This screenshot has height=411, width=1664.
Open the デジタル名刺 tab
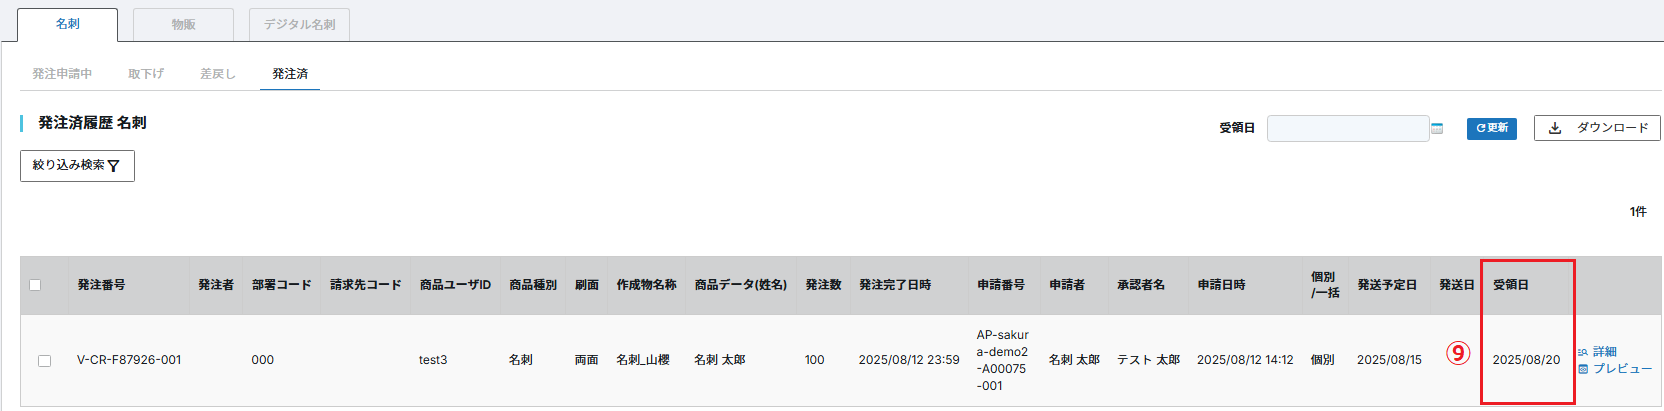[299, 24]
